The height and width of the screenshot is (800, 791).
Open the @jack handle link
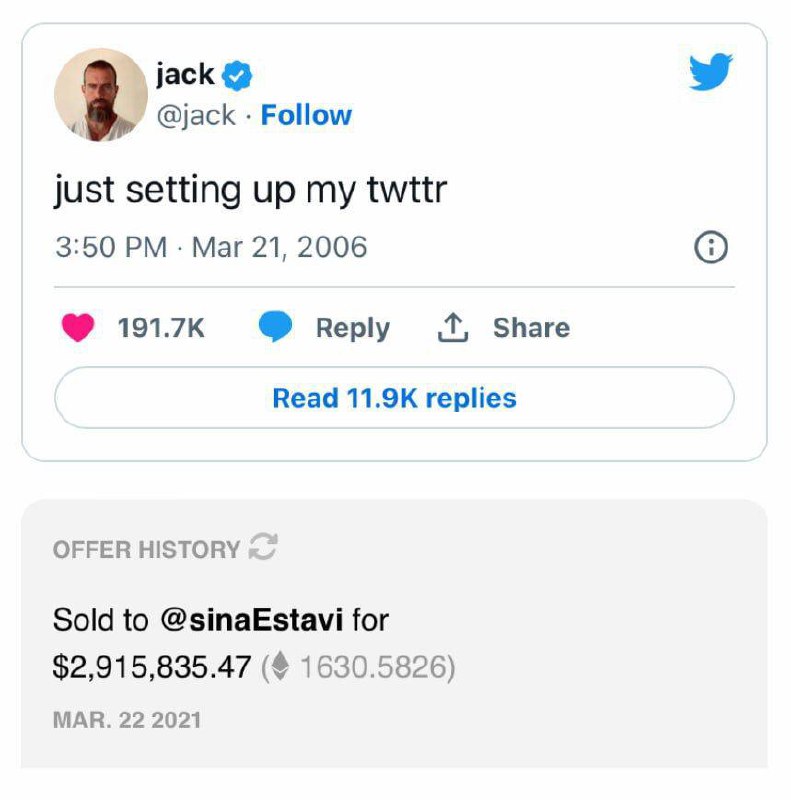click(196, 115)
